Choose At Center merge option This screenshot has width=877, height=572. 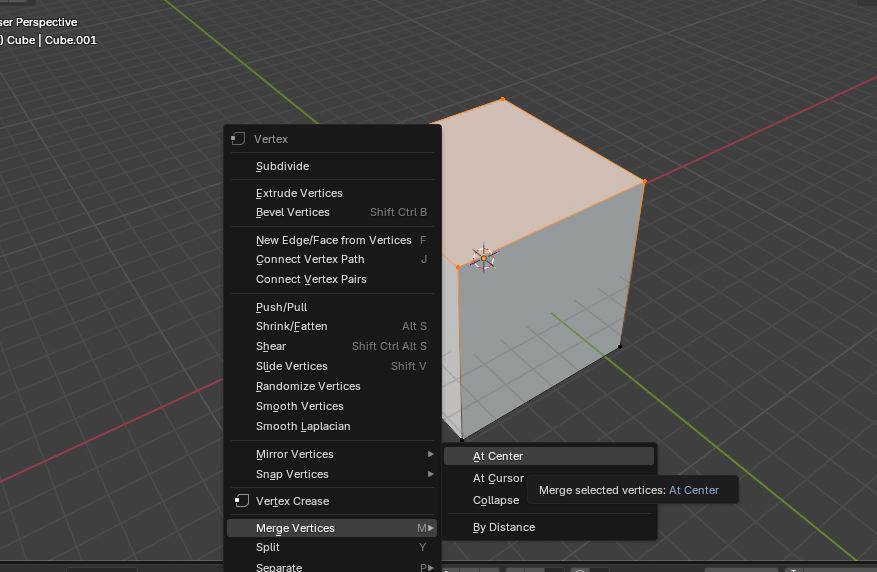(x=498, y=456)
